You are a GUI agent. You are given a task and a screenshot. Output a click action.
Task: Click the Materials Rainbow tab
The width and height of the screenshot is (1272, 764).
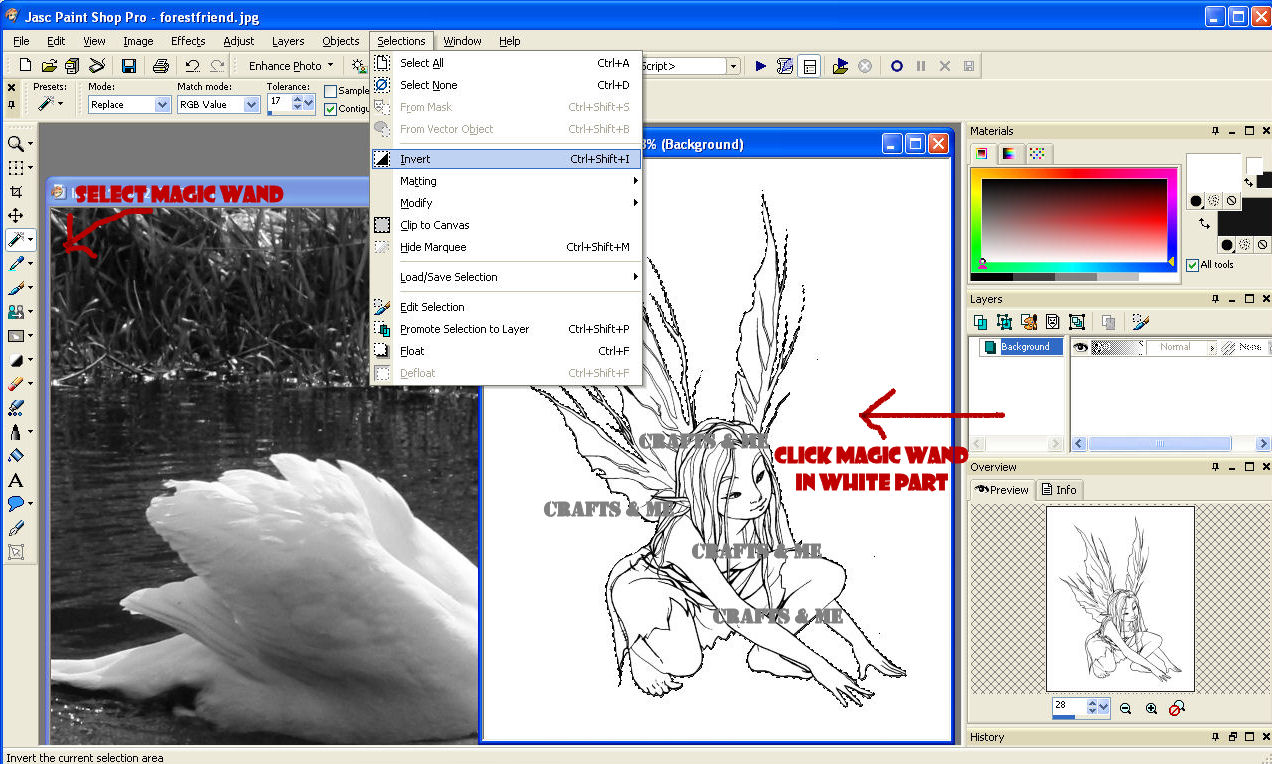tap(1009, 153)
